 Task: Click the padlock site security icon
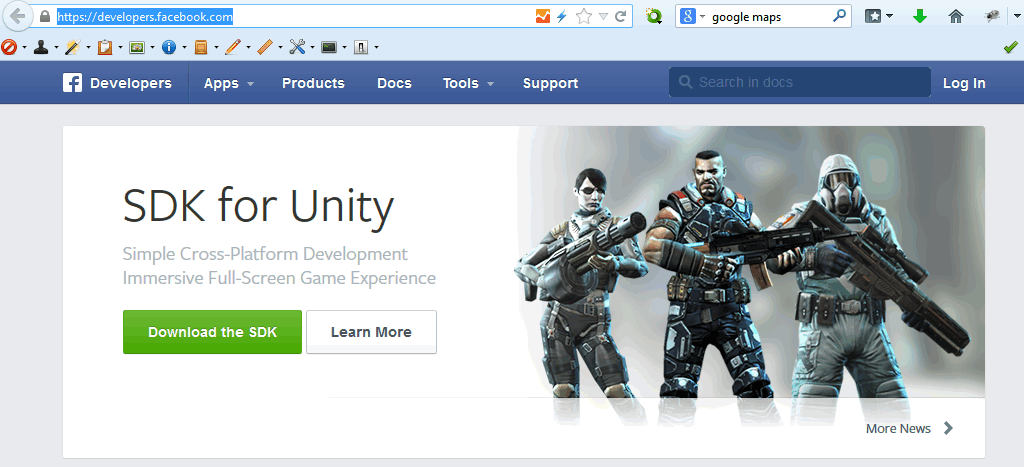click(45, 17)
